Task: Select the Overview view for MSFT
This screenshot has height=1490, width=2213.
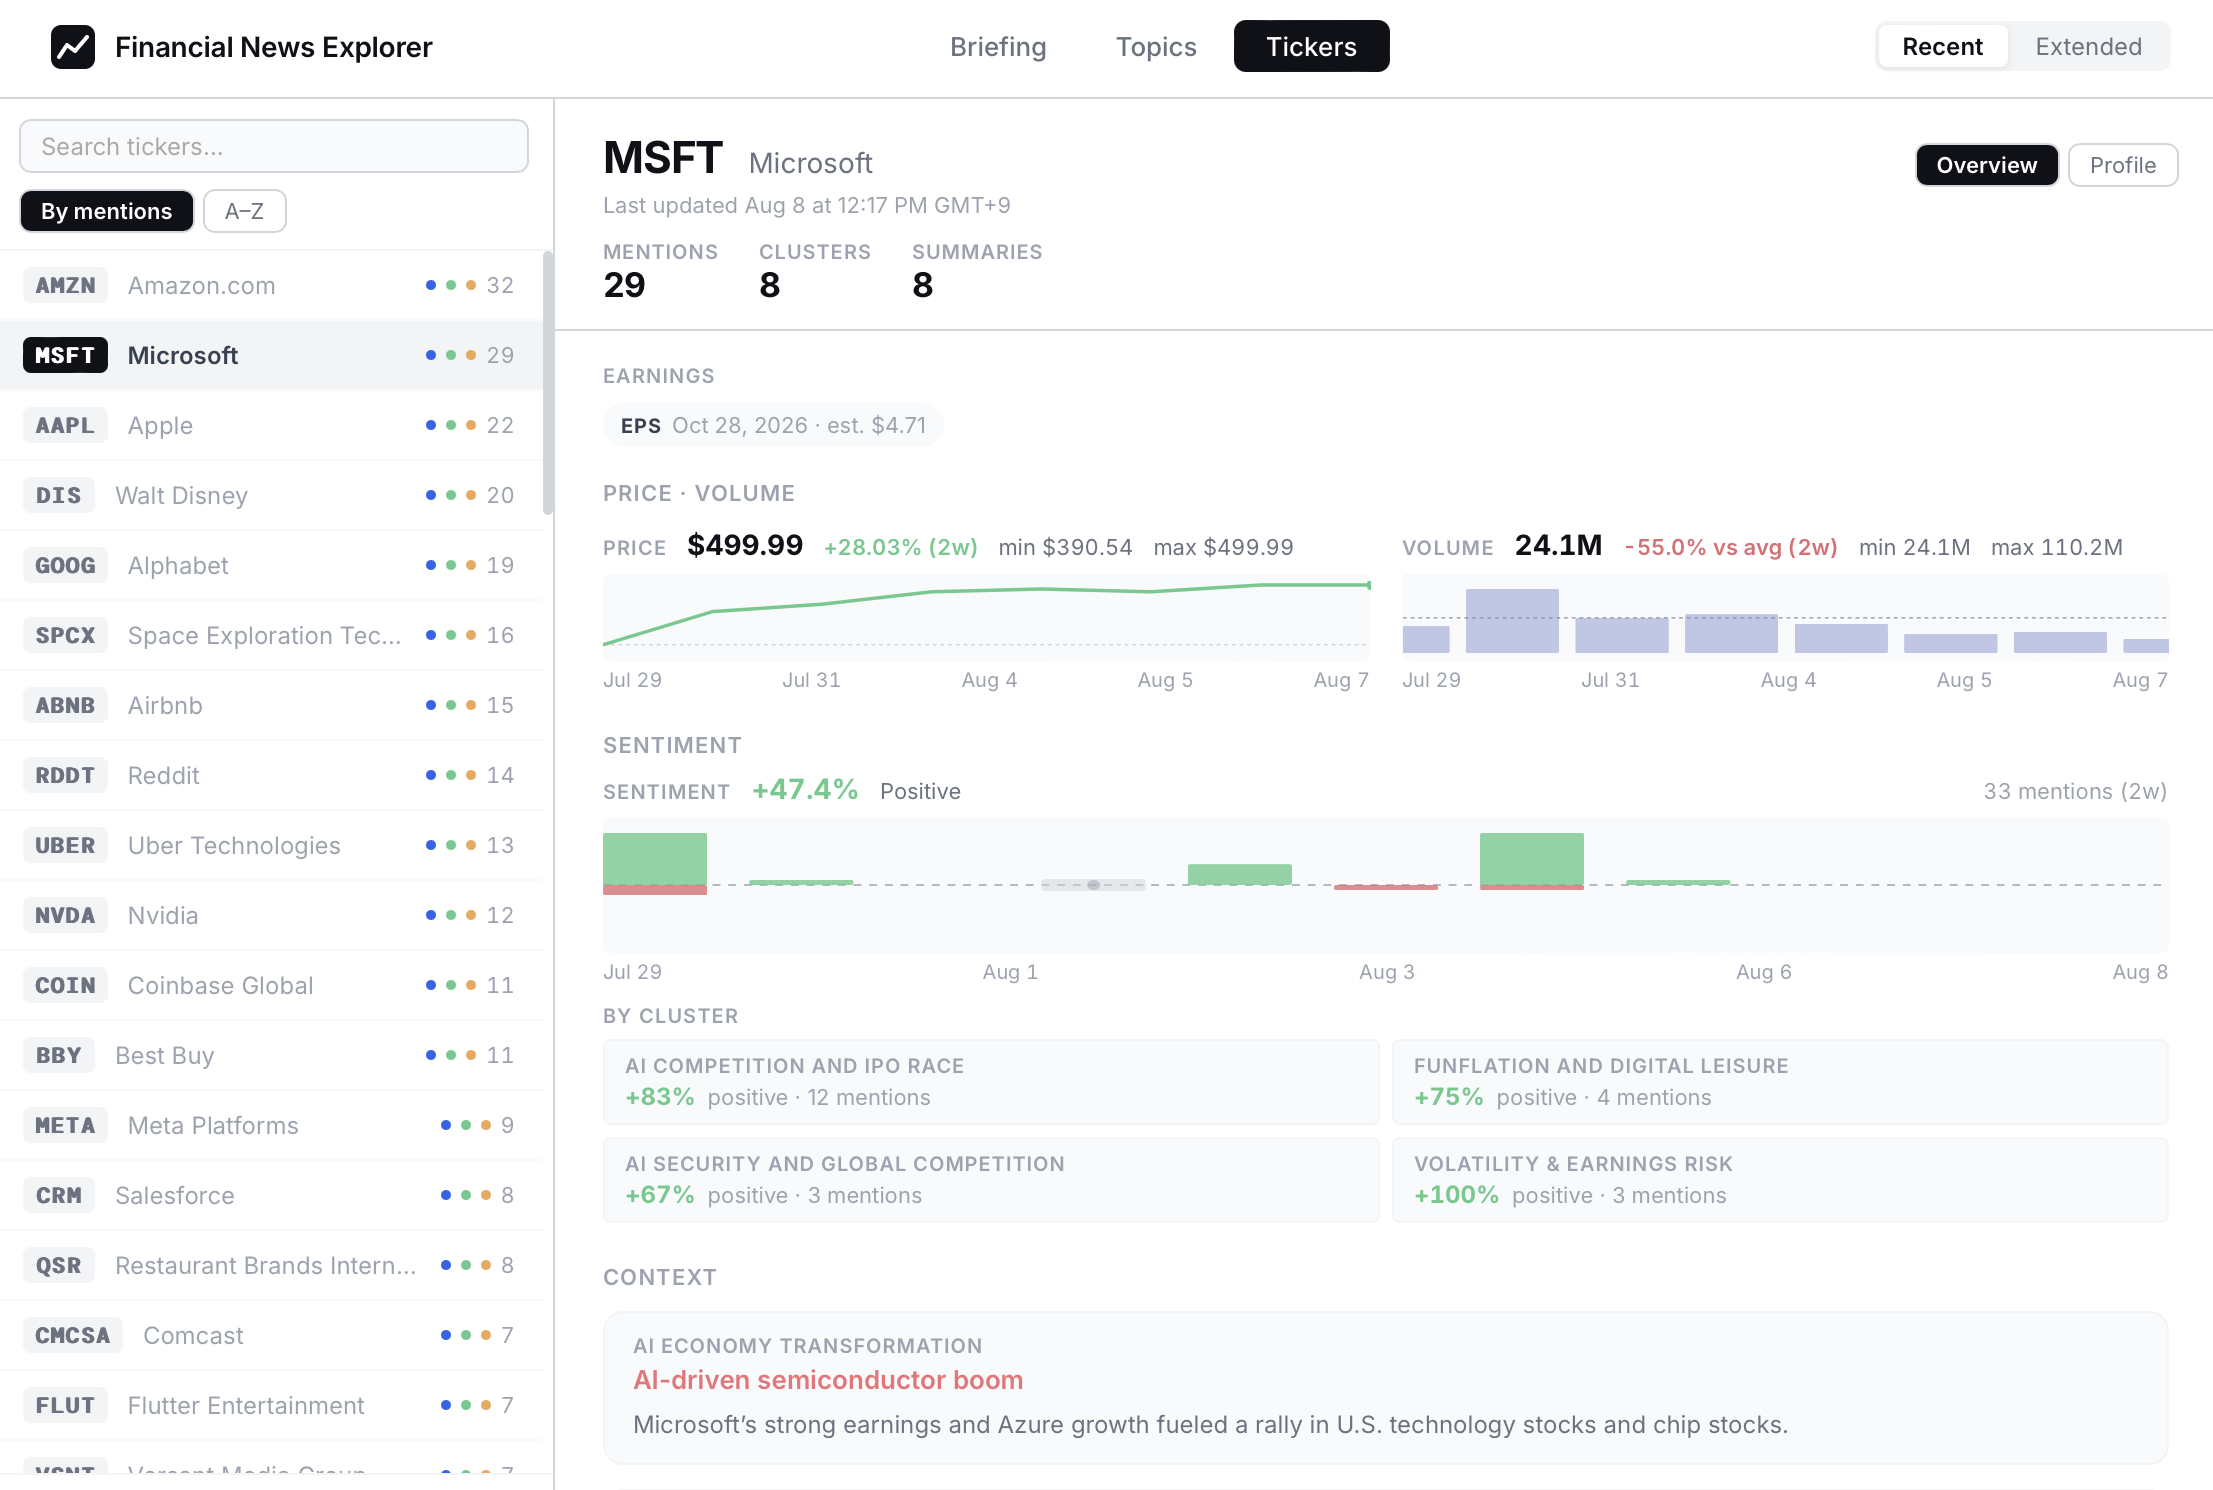Action: (1986, 165)
